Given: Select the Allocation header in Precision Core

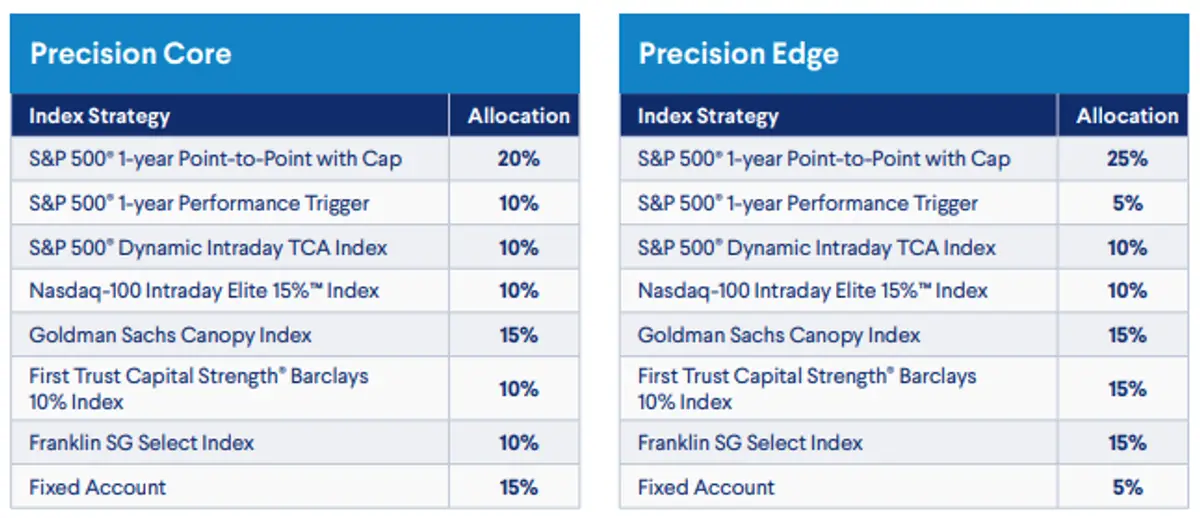Looking at the screenshot, I should pyautogui.click(x=518, y=116).
